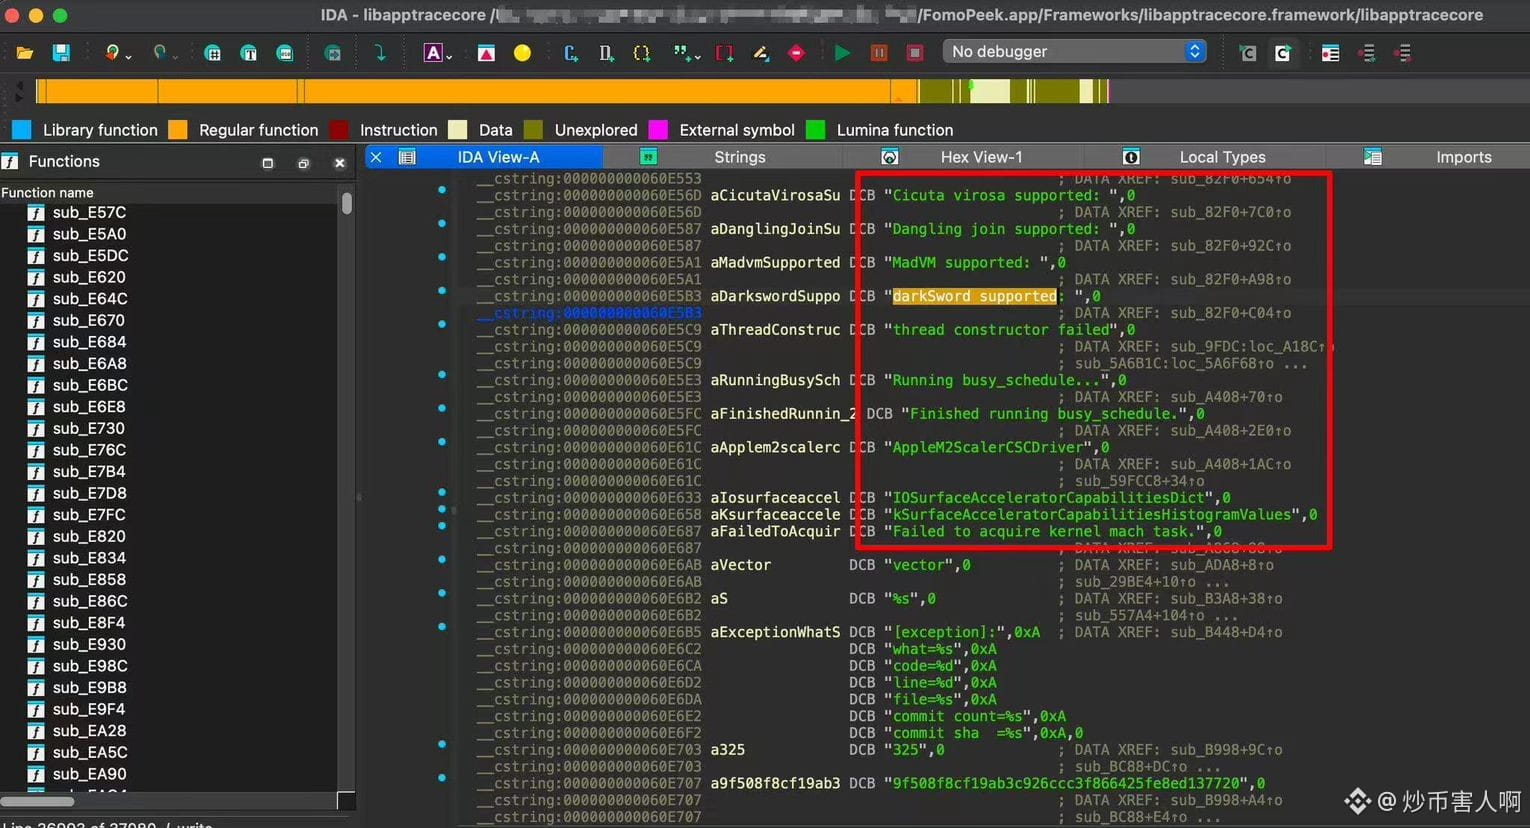Click the red stop process button
The width and height of the screenshot is (1530, 828).
point(915,52)
